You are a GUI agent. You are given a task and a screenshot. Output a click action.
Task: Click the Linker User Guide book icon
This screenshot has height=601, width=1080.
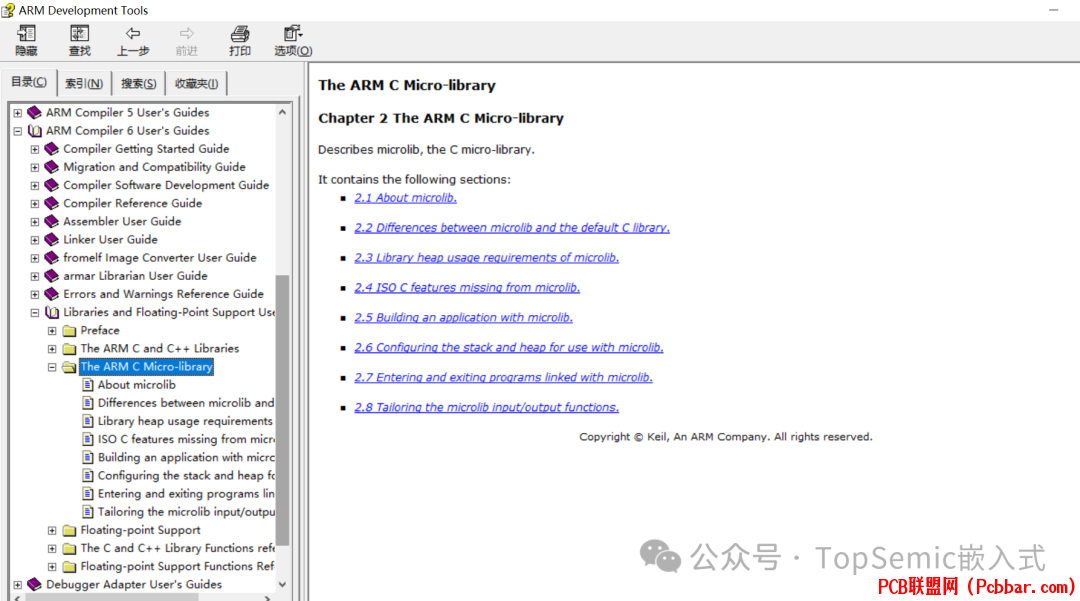coord(52,240)
